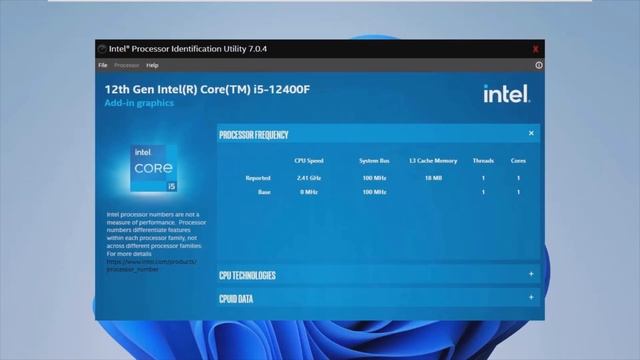Expand the CPUID Data section

tap(531, 298)
